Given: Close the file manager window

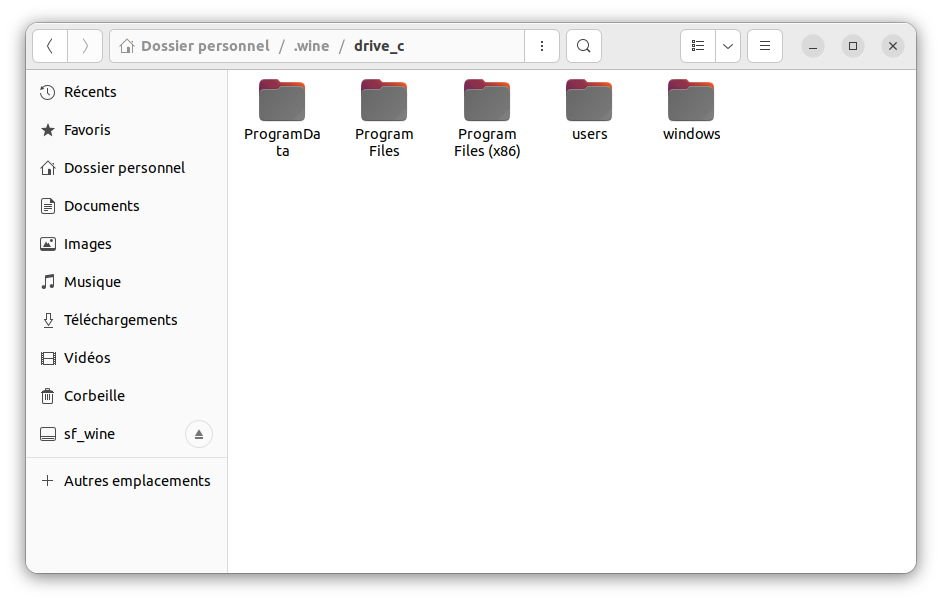Looking at the screenshot, I should click(x=893, y=46).
